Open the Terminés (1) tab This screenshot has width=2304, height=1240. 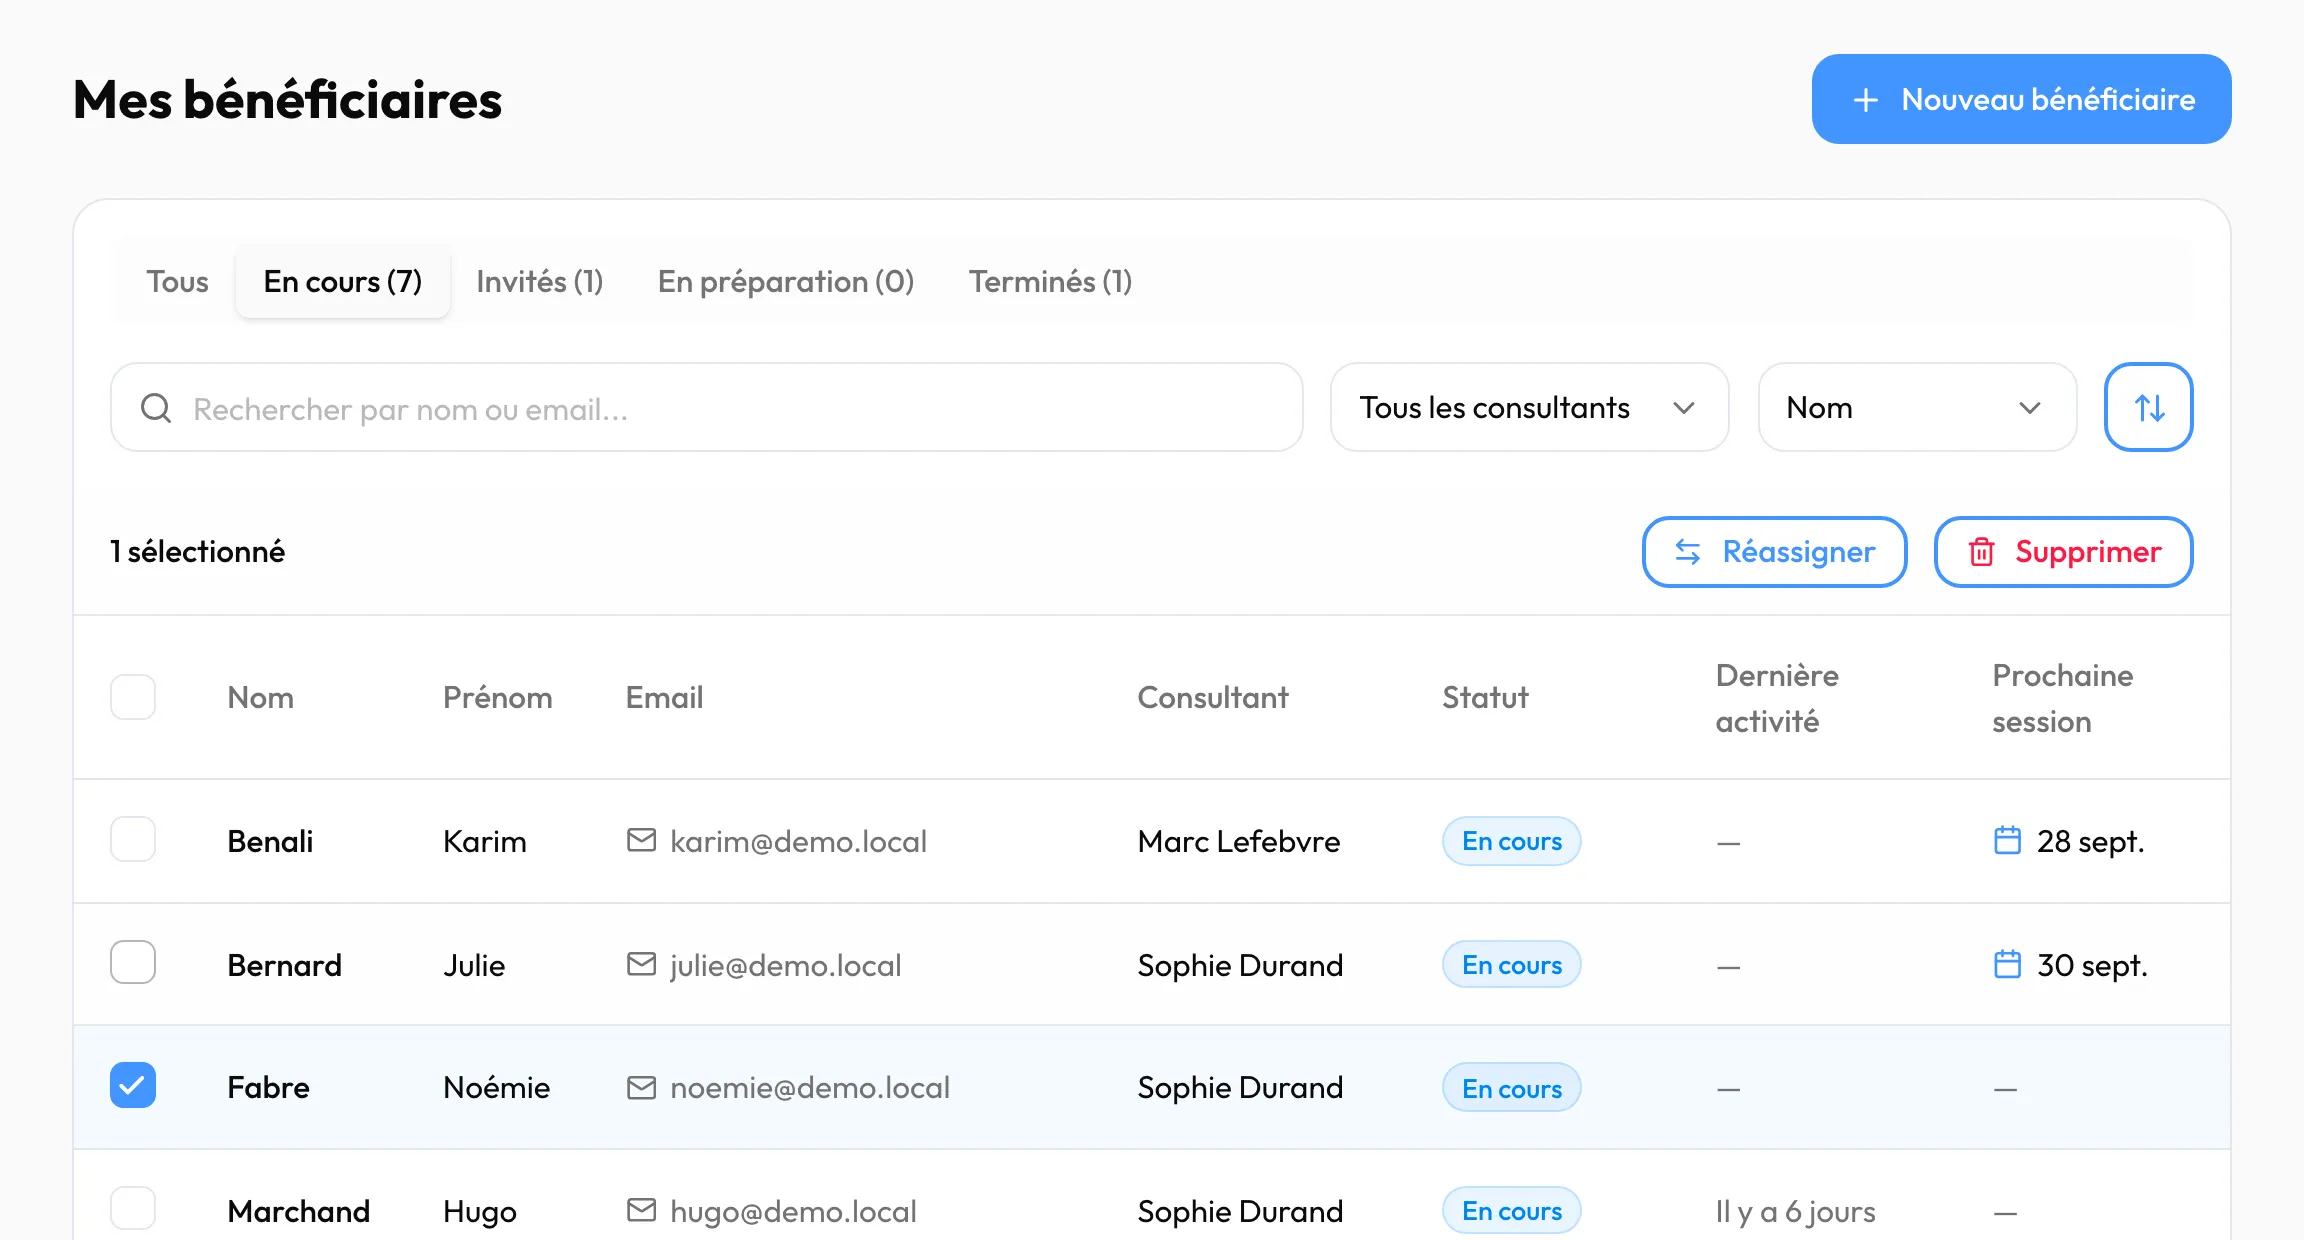pos(1050,282)
